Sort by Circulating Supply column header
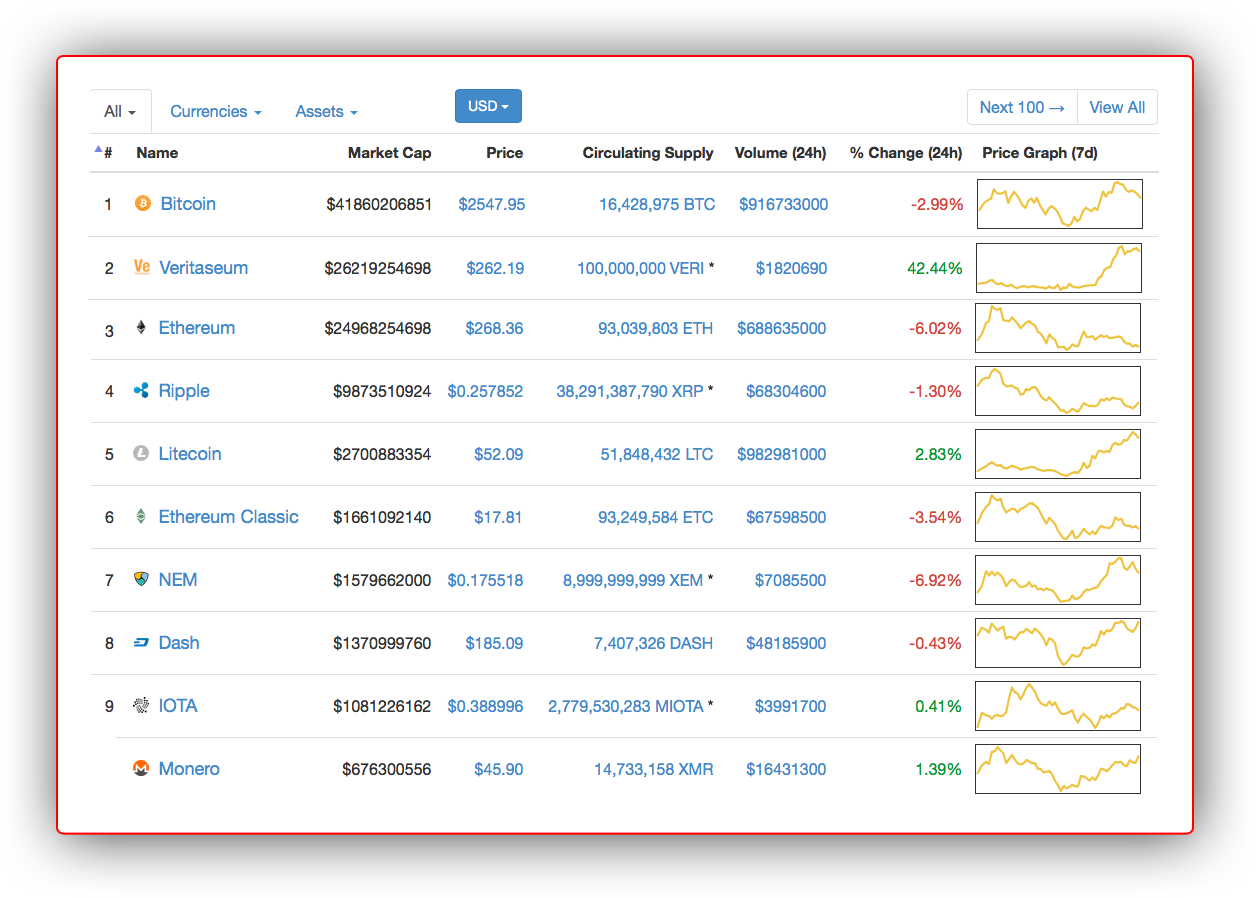The width and height of the screenshot is (1256, 898). pos(648,153)
